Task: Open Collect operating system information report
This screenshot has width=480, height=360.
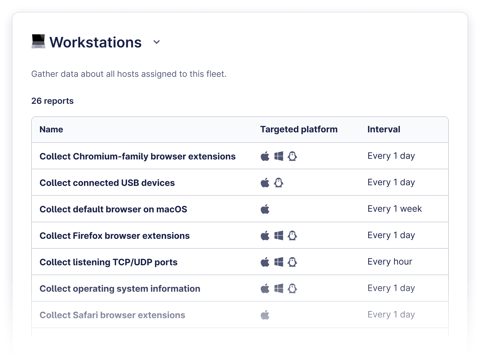Action: point(120,289)
